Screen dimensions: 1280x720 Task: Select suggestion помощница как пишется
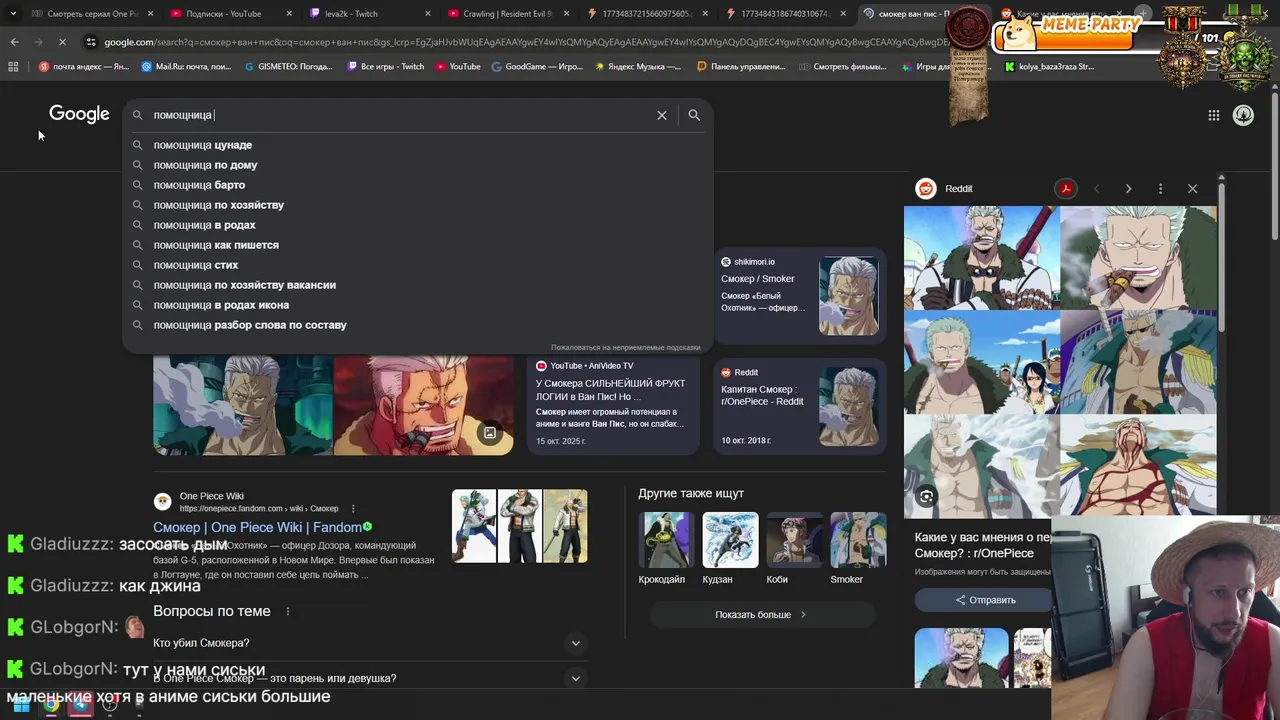point(418,245)
